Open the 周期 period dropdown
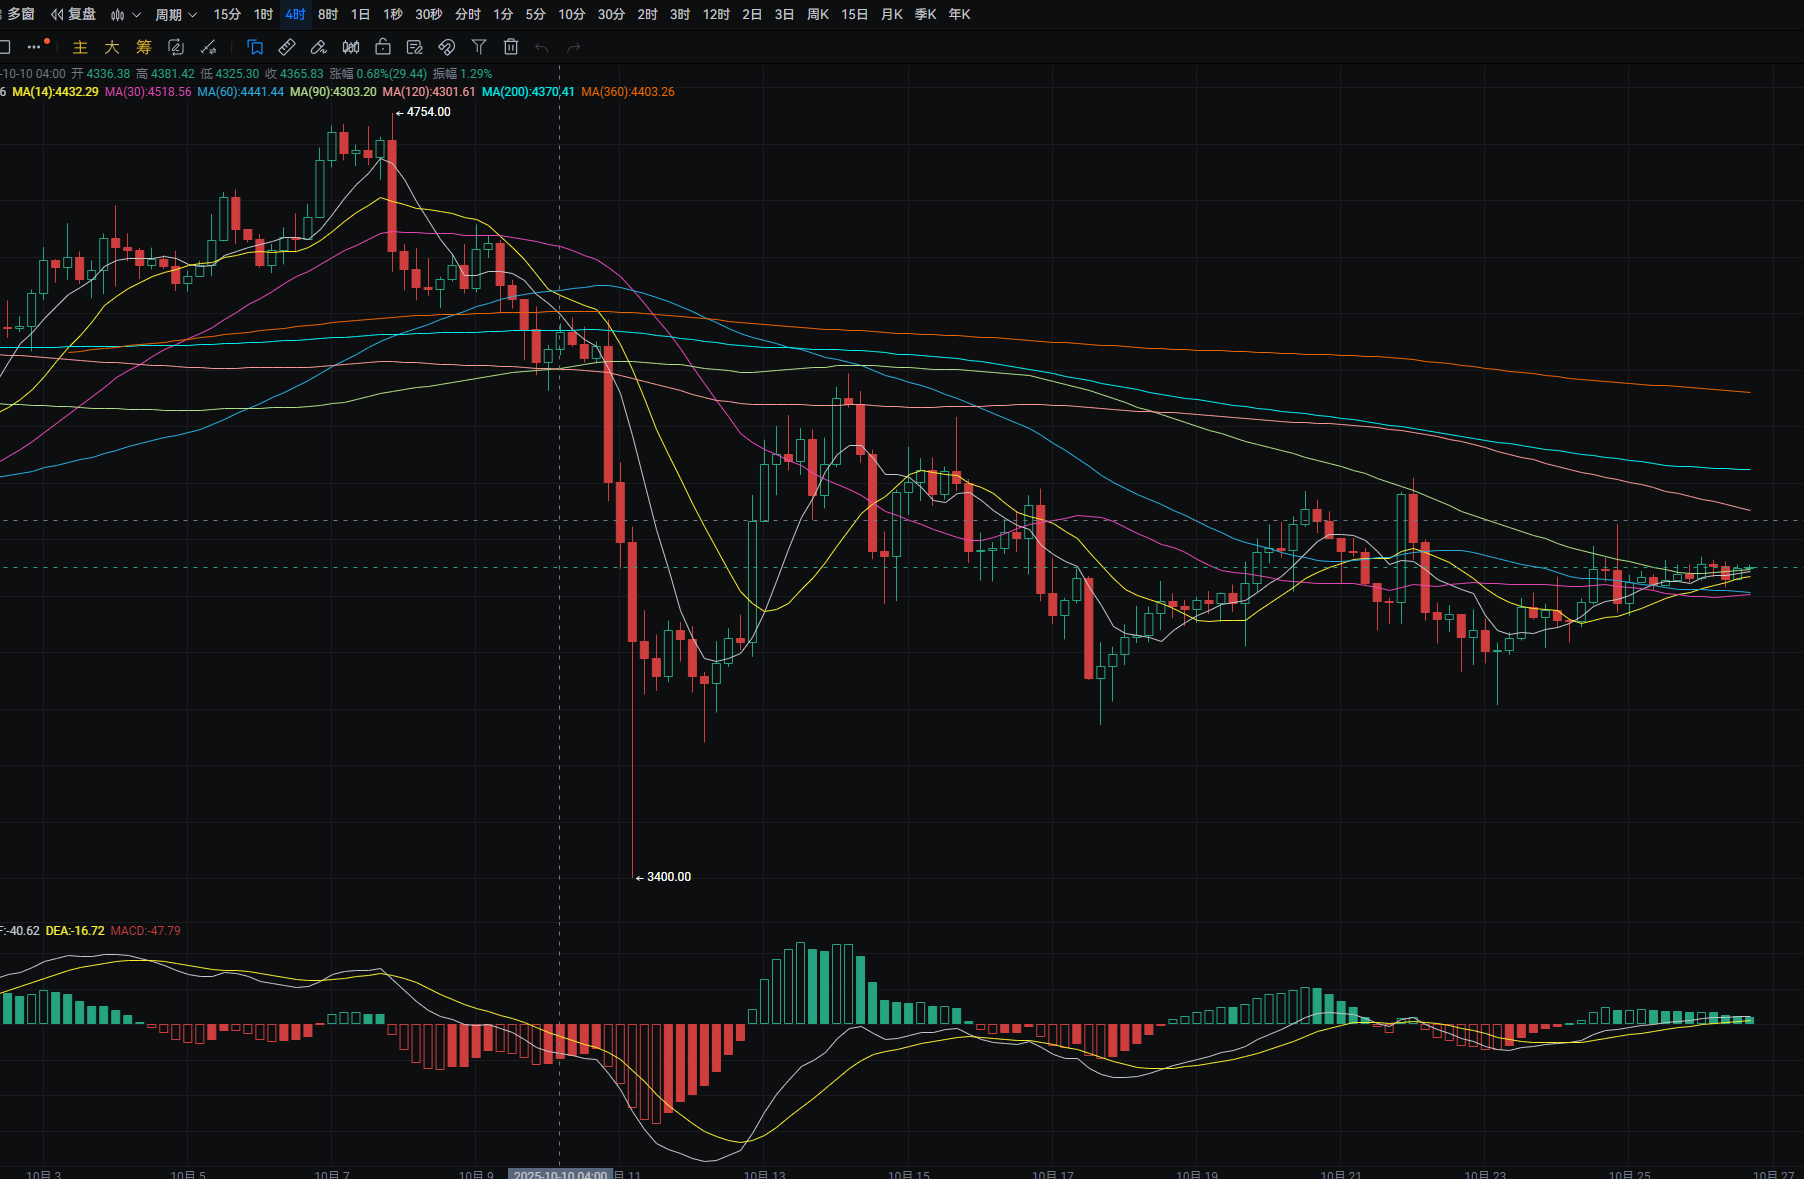This screenshot has height=1179, width=1804. [x=176, y=14]
